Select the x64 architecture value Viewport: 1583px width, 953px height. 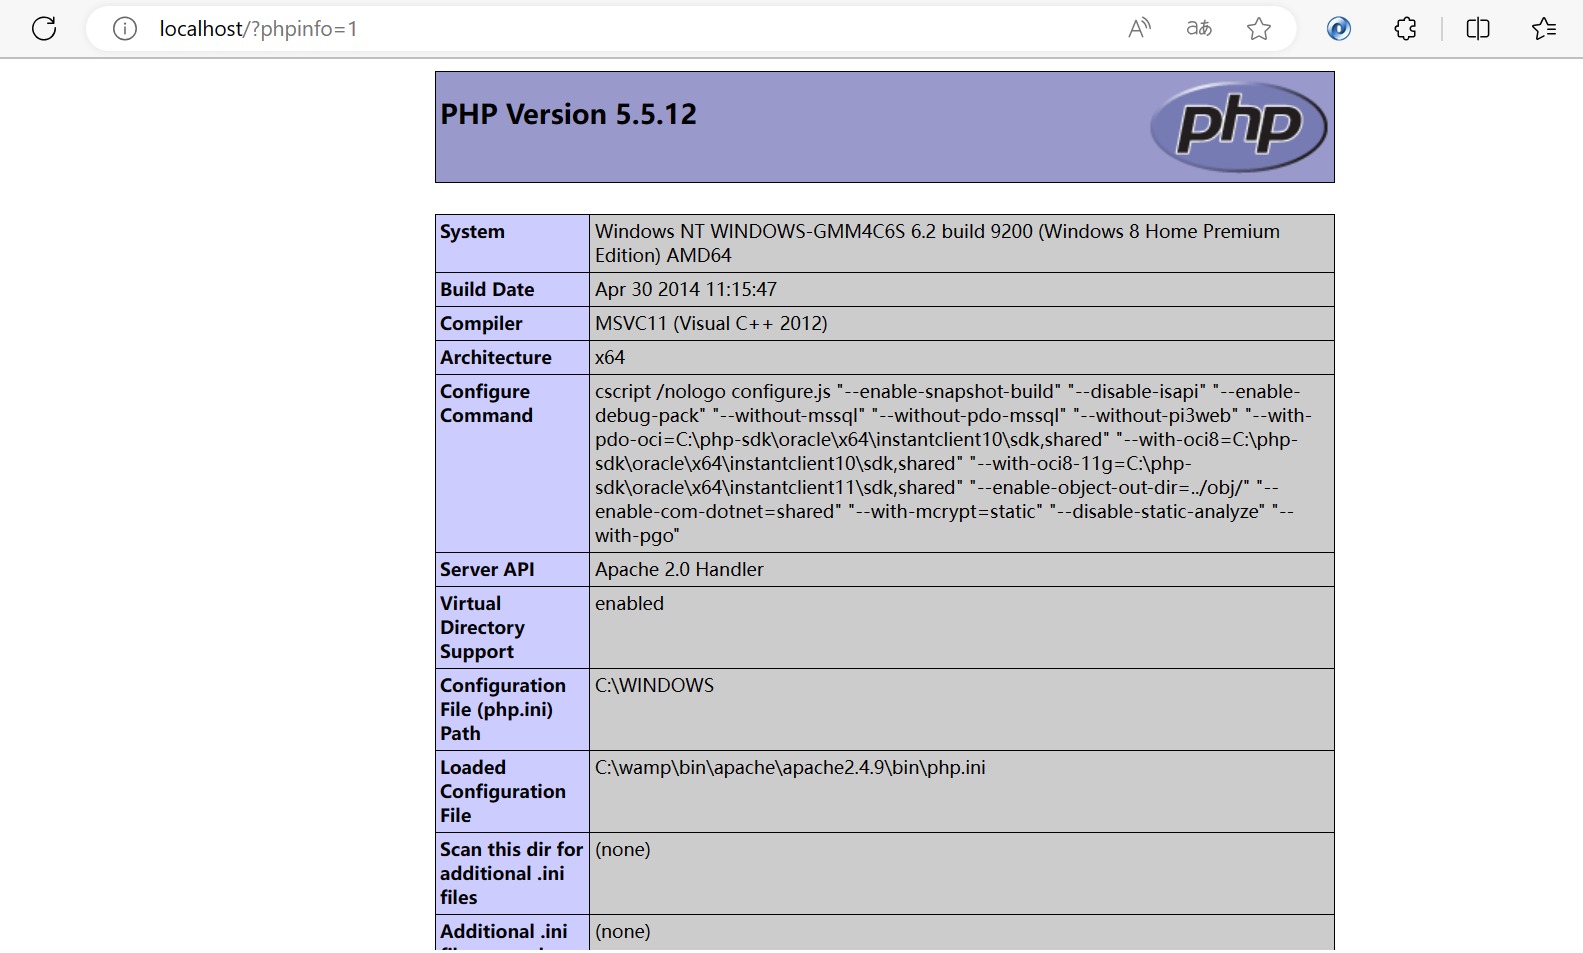coord(610,357)
